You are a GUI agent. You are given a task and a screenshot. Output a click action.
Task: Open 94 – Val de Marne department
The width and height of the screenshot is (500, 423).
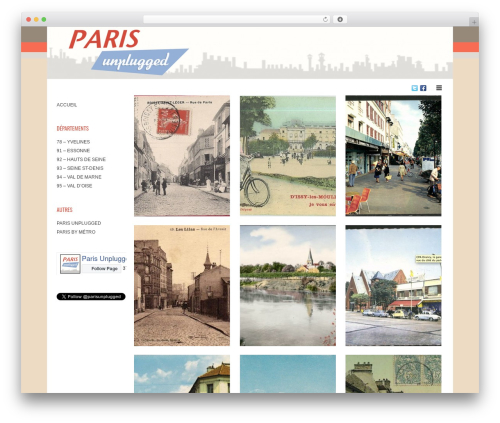[79, 177]
